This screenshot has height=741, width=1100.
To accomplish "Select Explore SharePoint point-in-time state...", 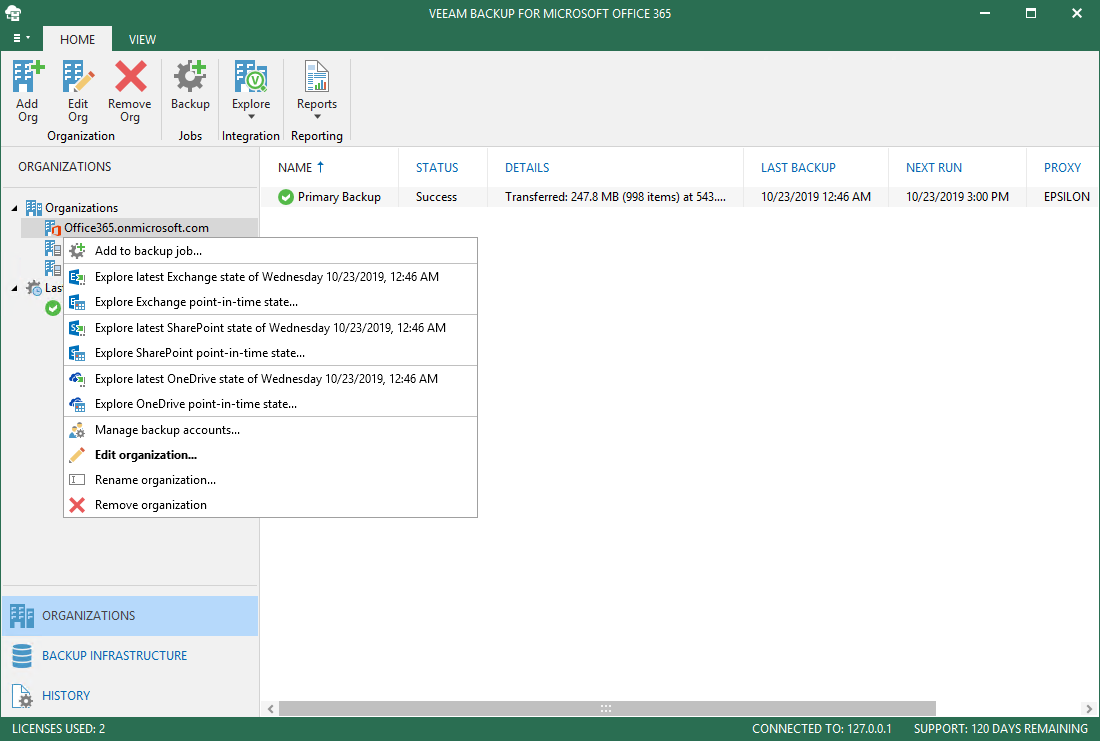I will pyautogui.click(x=271, y=353).
